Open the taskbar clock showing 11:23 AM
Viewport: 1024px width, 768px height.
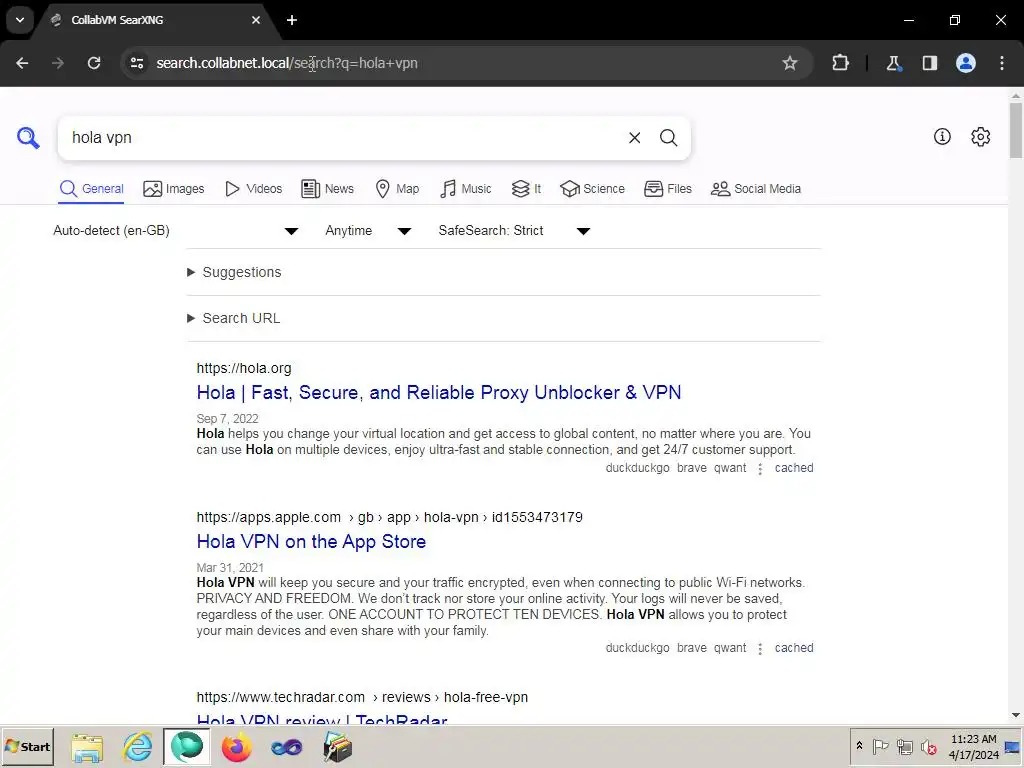(x=974, y=746)
